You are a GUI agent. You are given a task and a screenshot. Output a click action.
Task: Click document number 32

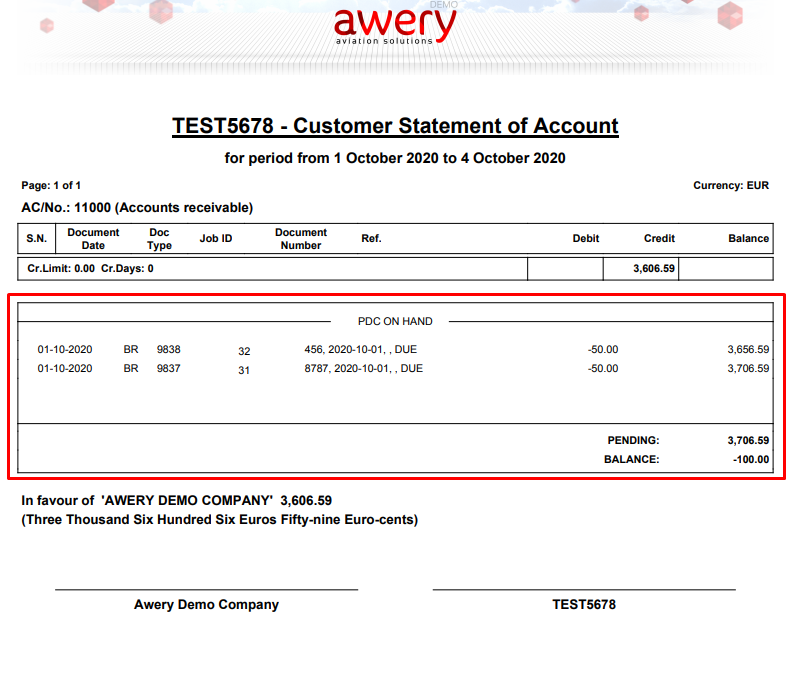point(244,351)
